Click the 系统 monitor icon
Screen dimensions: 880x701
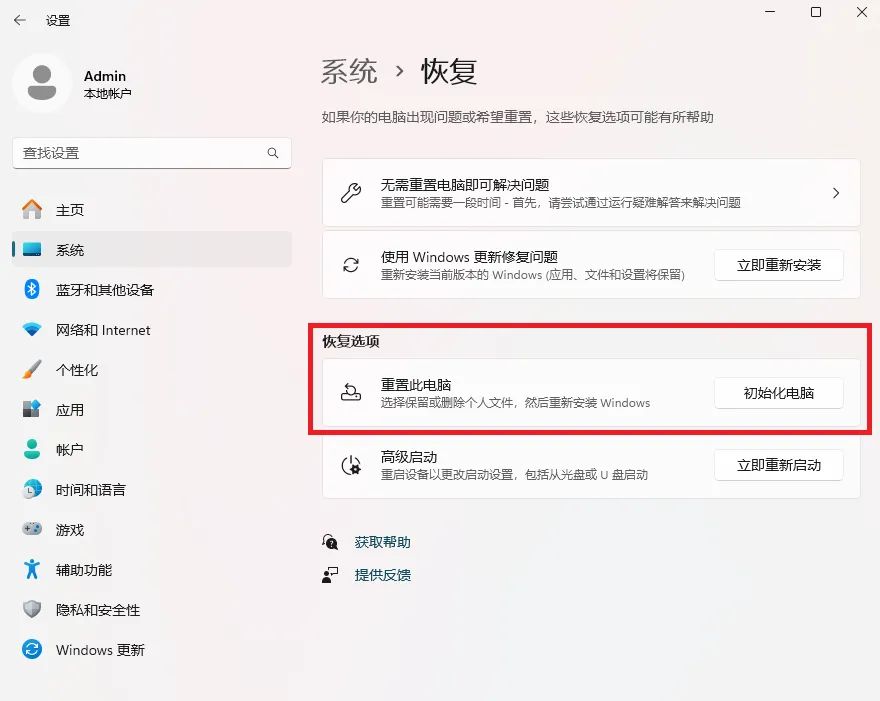click(x=32, y=249)
